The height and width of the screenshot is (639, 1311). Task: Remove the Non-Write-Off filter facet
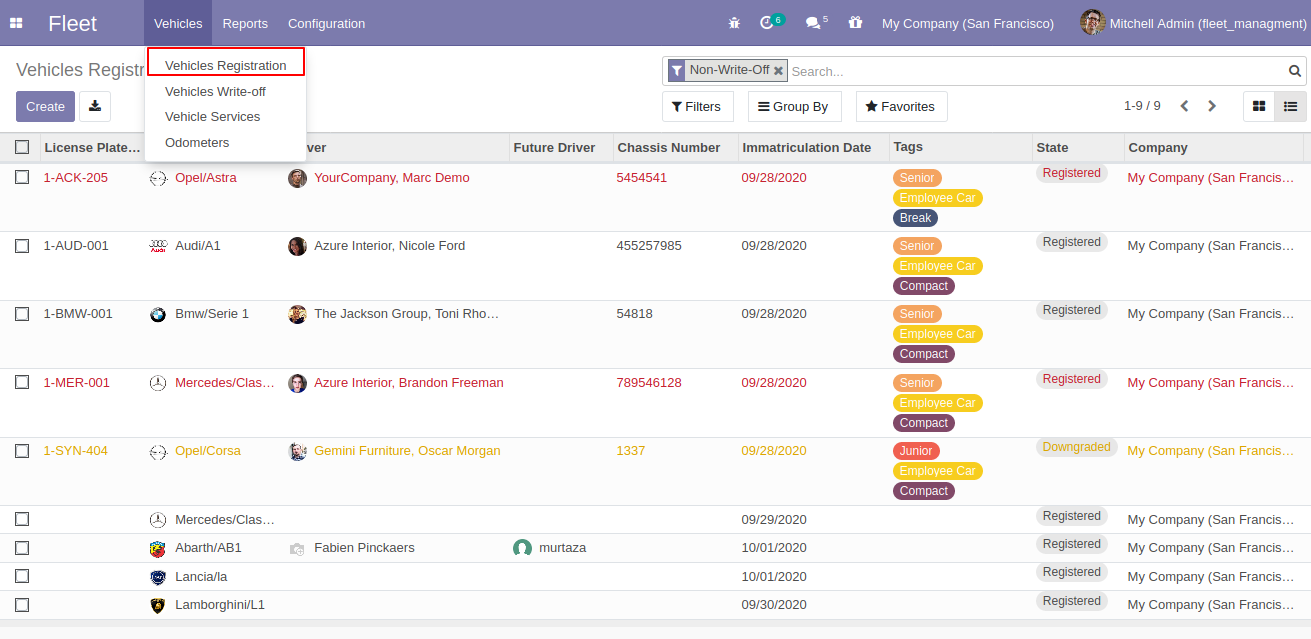coord(778,71)
